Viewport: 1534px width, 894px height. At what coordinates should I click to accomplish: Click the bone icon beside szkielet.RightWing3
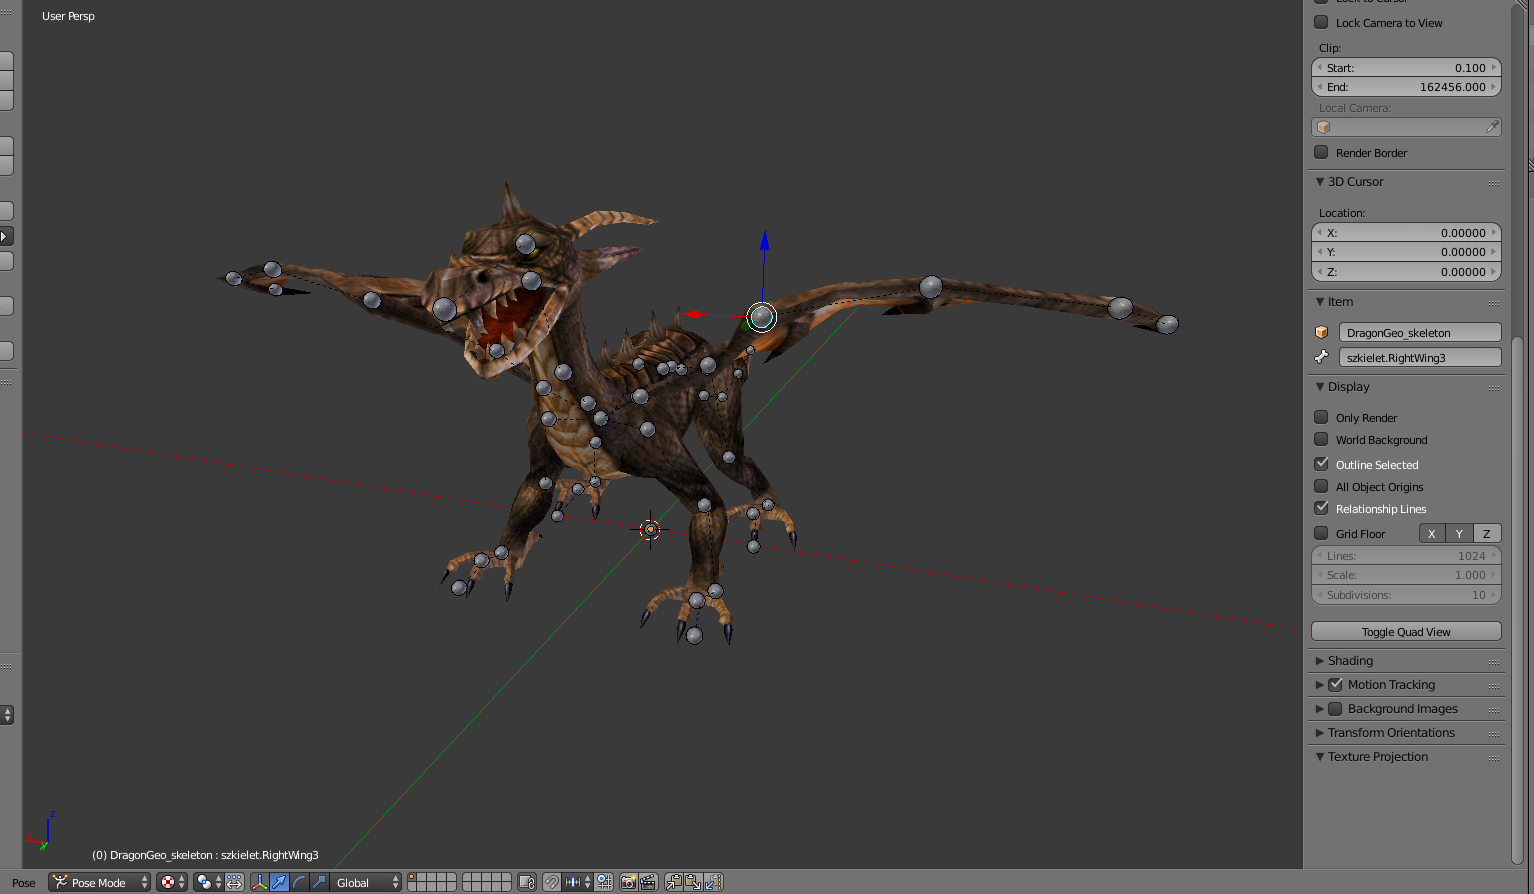1322,357
